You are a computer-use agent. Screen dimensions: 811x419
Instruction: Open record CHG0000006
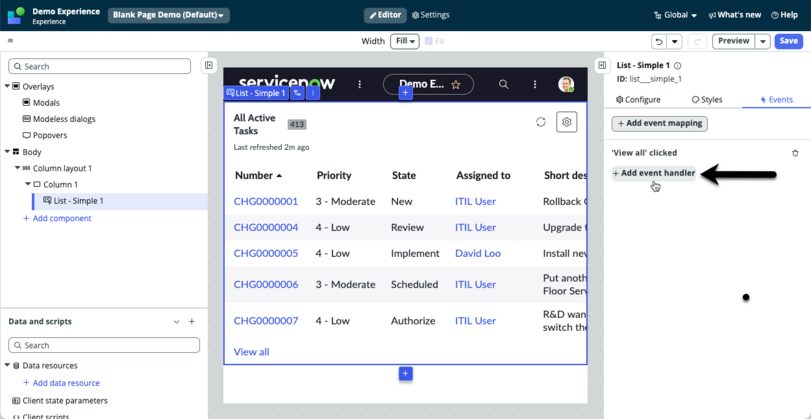coord(266,284)
